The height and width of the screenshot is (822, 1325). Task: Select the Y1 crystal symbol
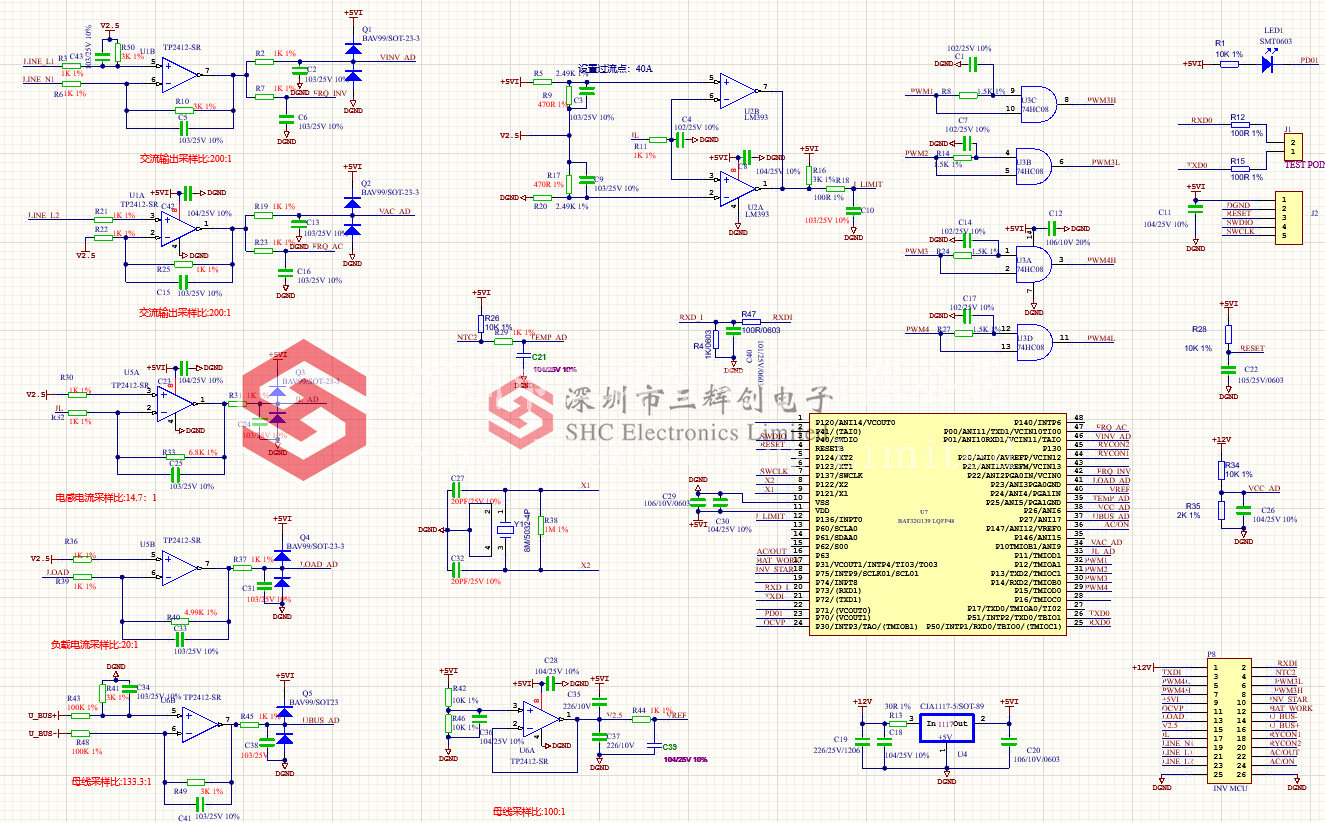click(505, 528)
